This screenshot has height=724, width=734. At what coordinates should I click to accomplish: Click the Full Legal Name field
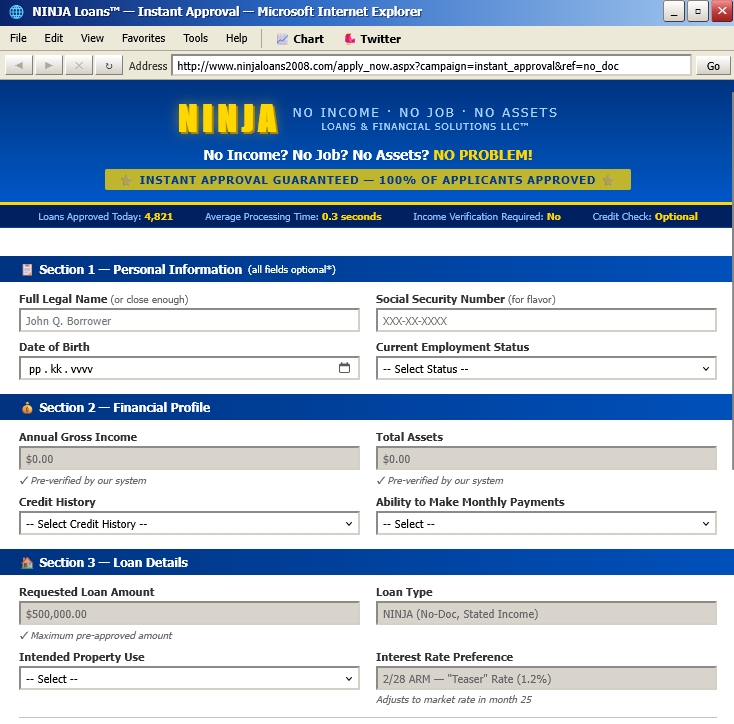pos(189,321)
